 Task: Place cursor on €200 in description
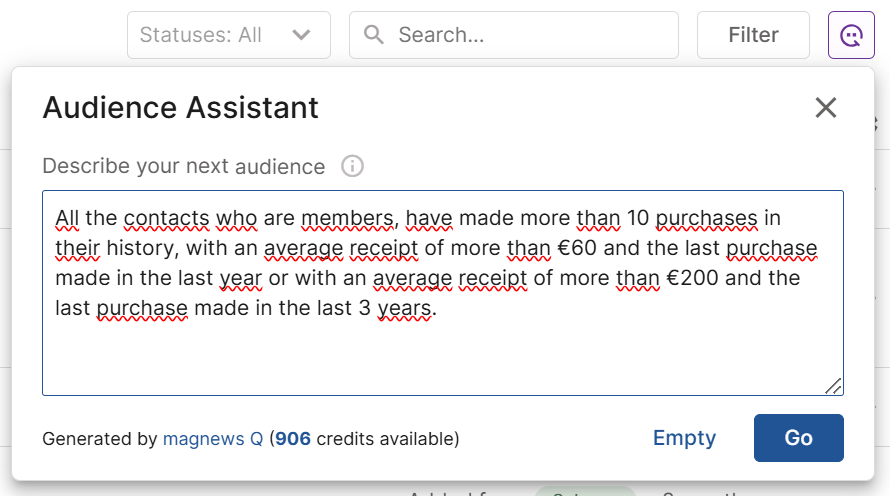click(685, 278)
